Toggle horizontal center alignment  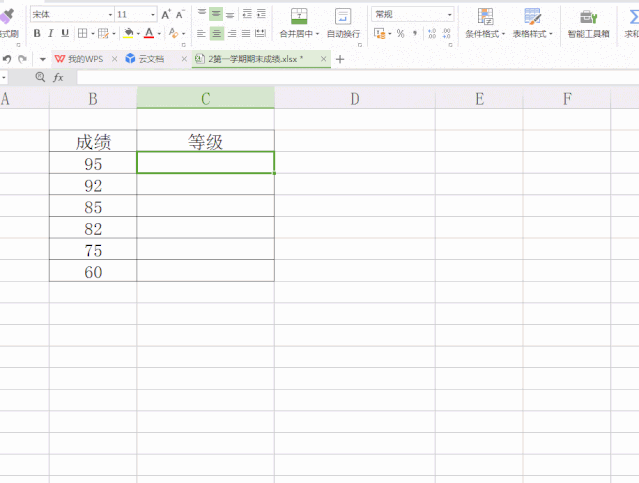pos(217,33)
